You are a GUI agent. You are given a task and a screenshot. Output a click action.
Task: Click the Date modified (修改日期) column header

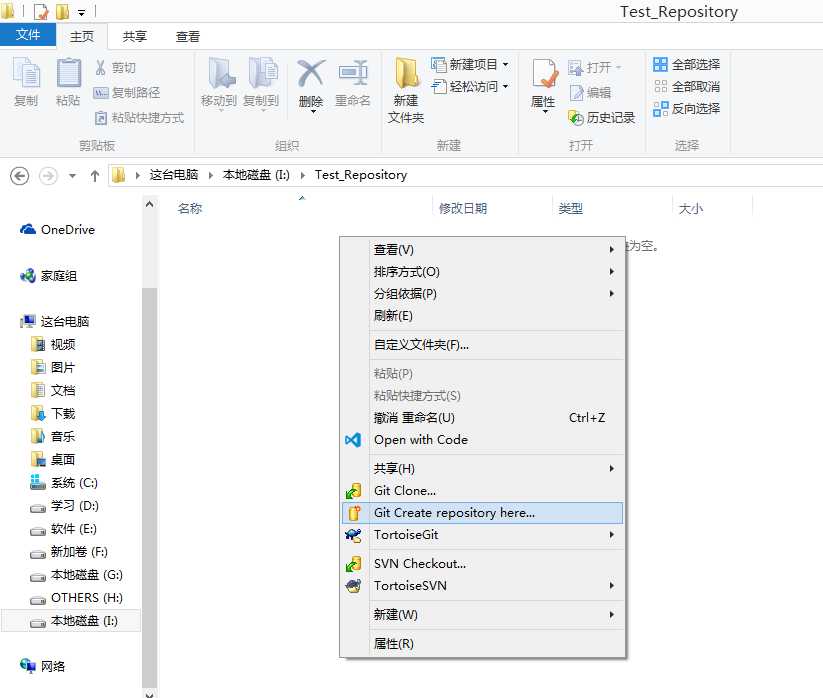click(x=463, y=208)
